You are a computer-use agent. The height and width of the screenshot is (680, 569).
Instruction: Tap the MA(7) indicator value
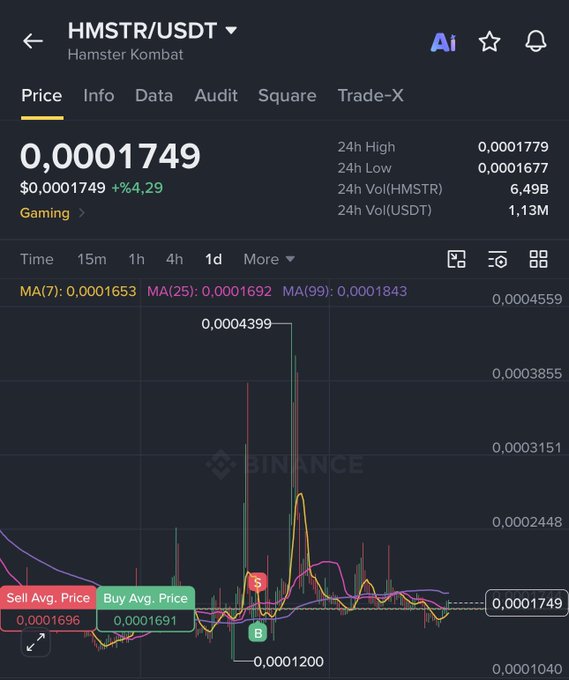pos(78,291)
